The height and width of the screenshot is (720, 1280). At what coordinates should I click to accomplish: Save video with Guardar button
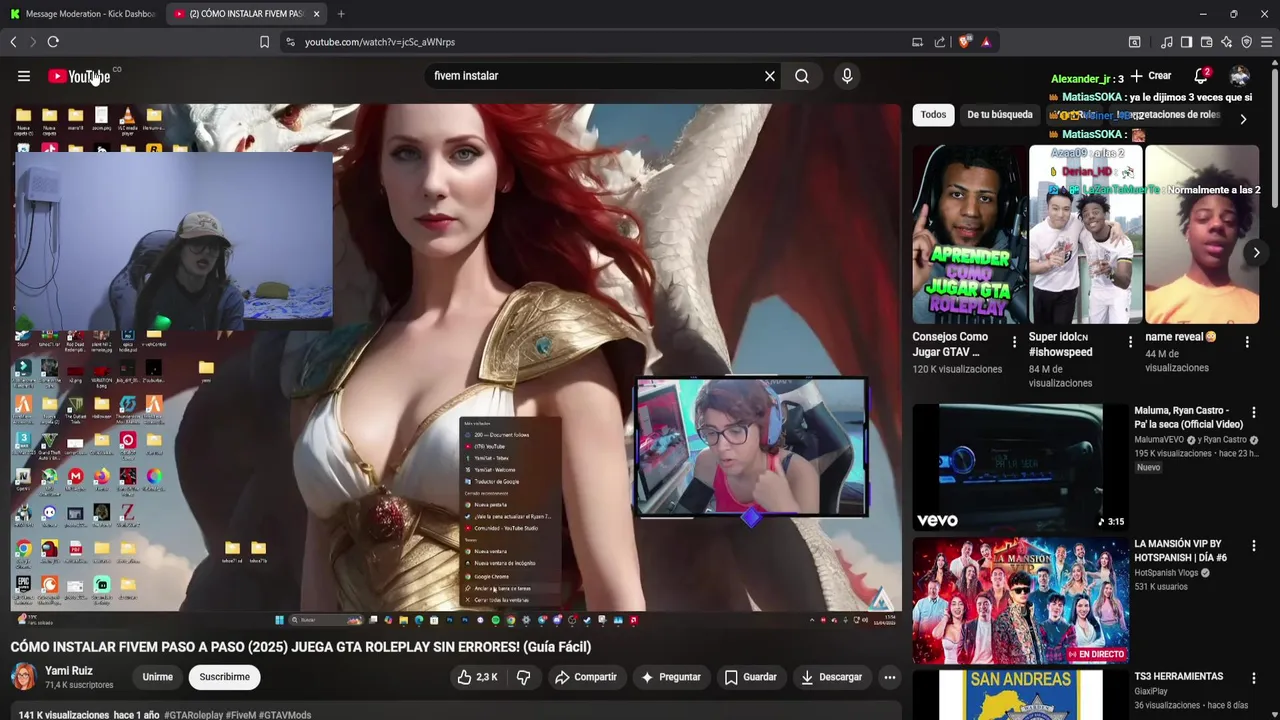750,677
